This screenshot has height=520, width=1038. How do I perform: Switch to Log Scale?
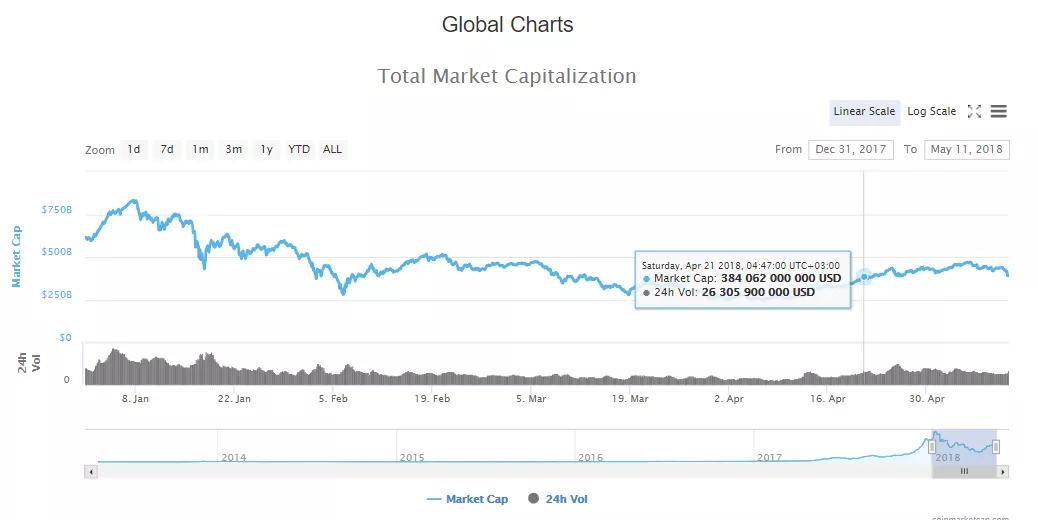point(931,112)
